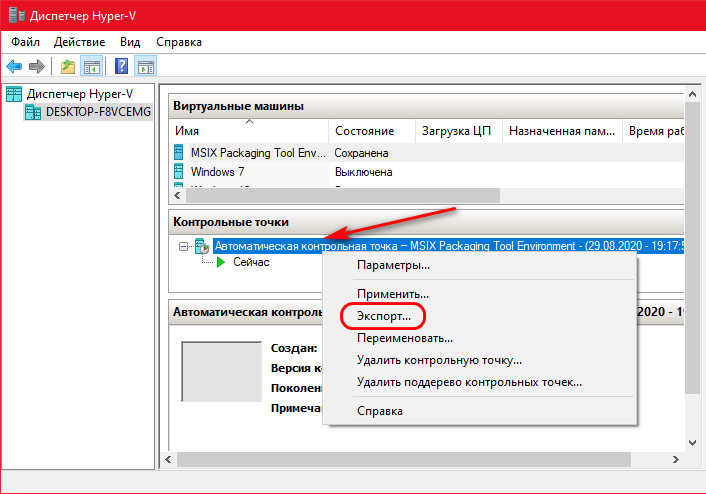Click the main pane scroll down arrow
The image size is (706, 494).
[692, 443]
